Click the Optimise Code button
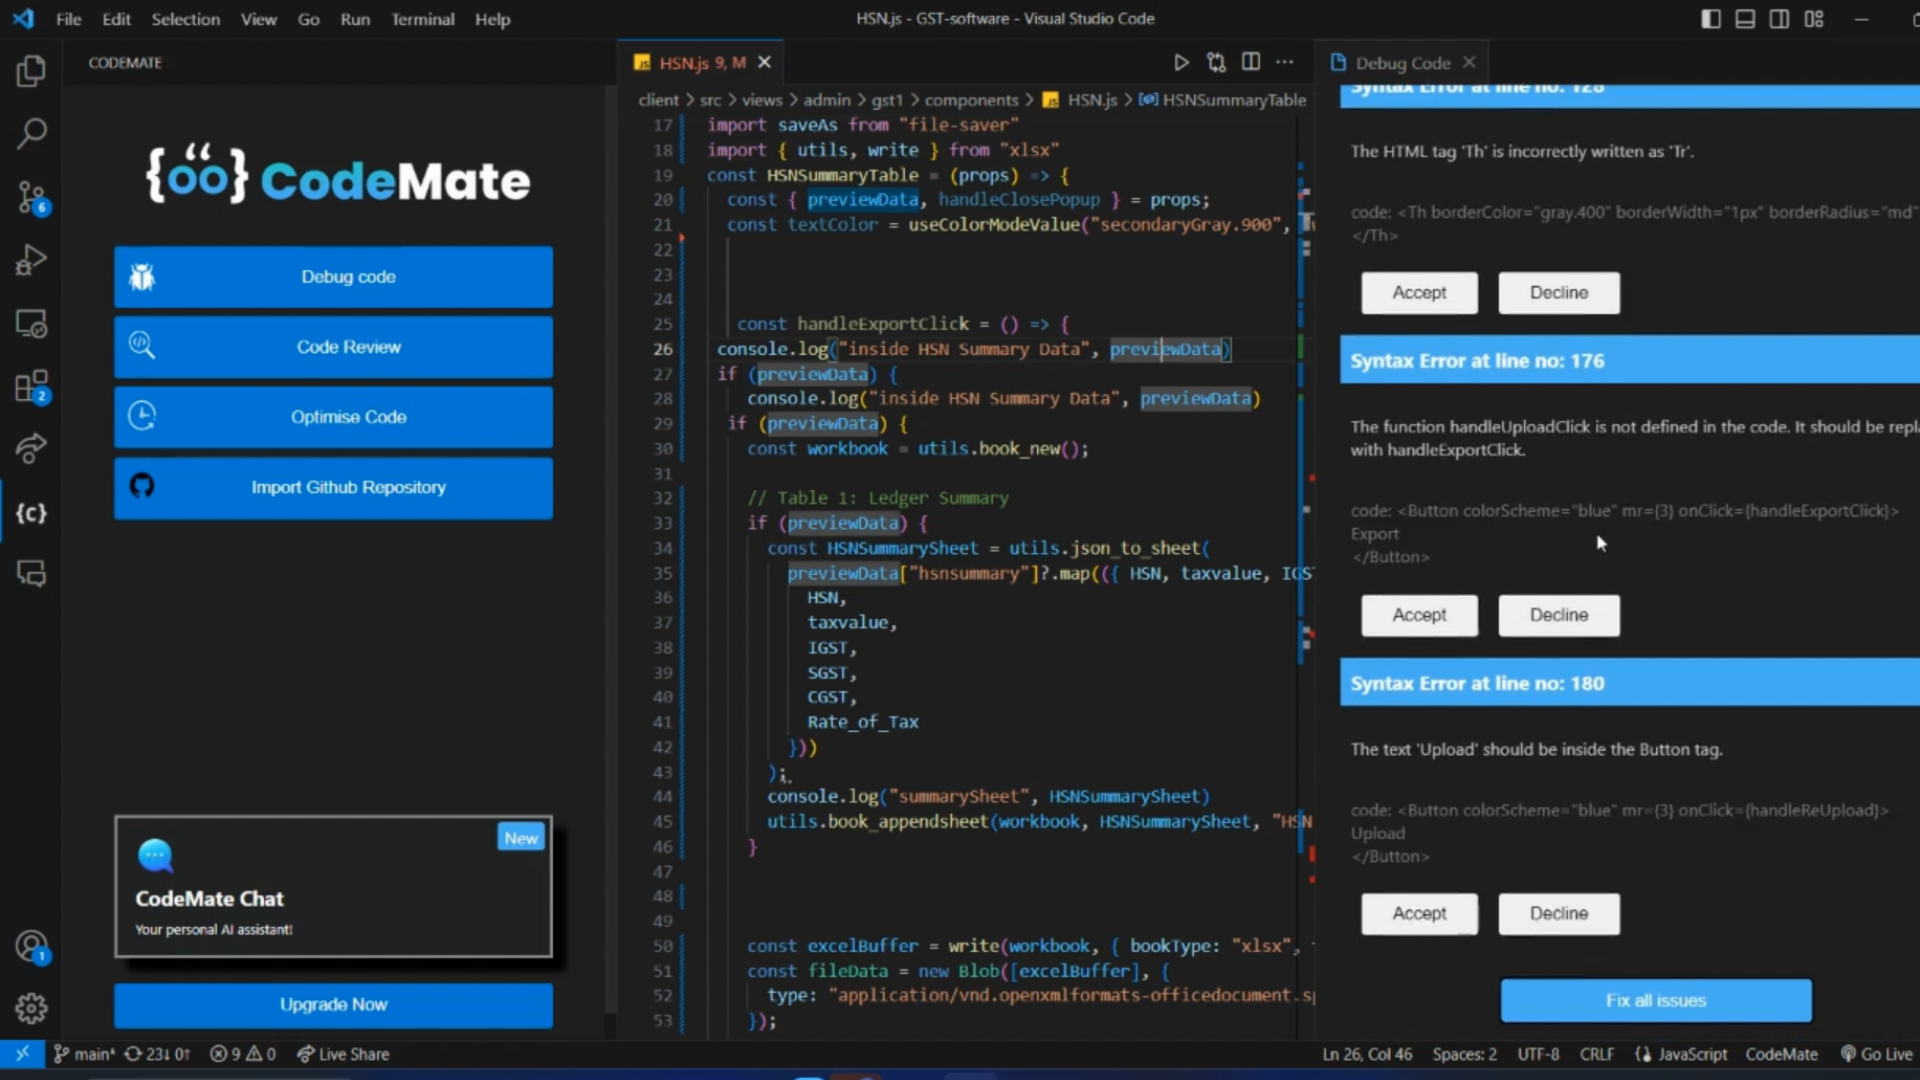The width and height of the screenshot is (1920, 1080). coord(333,417)
